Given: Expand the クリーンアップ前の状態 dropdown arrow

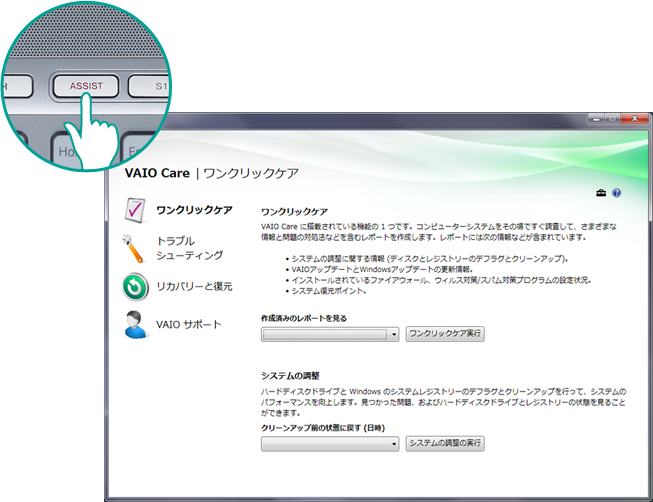Looking at the screenshot, I should 395,442.
